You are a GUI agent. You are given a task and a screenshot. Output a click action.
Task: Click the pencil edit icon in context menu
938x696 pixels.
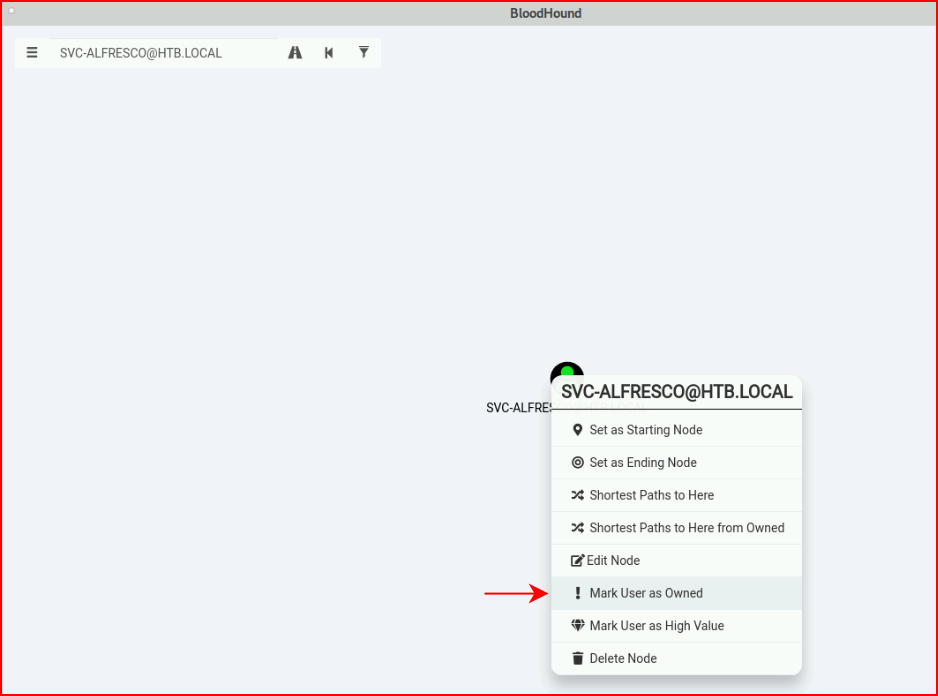(577, 560)
